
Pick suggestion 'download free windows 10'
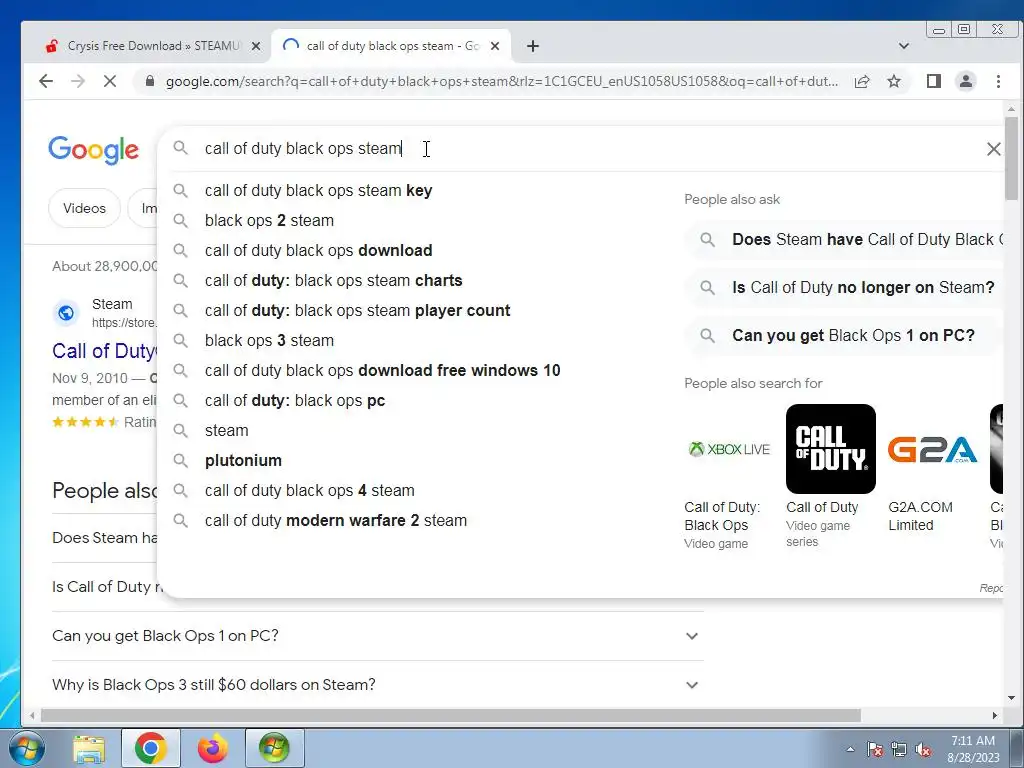tap(382, 370)
